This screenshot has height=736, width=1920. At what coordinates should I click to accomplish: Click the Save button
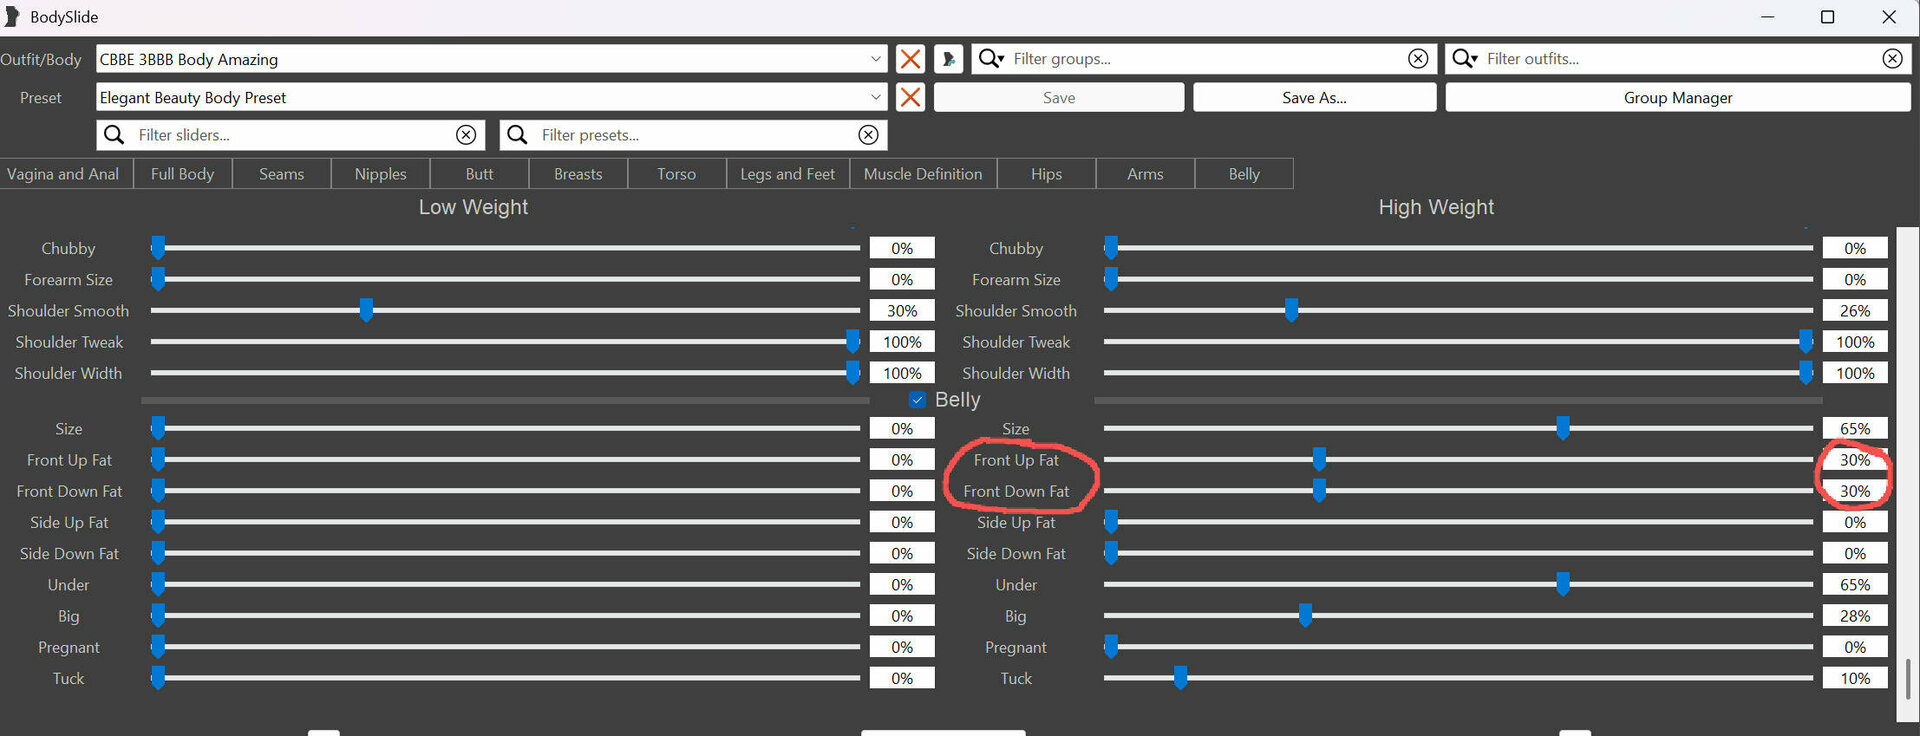tap(1059, 97)
